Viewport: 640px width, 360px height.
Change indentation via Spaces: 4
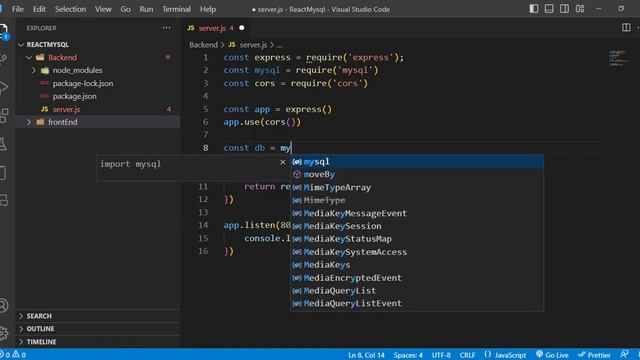pos(408,355)
